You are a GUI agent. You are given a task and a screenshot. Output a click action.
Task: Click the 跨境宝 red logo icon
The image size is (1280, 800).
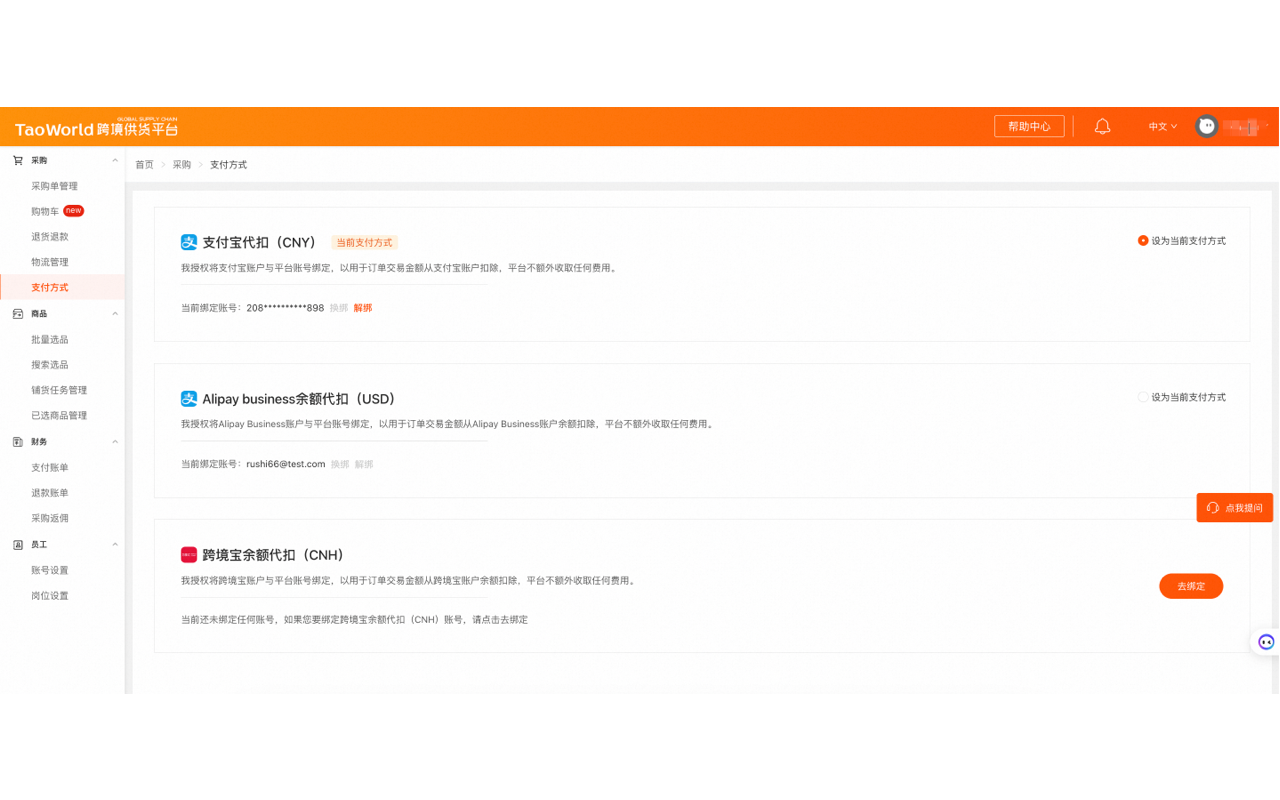189,555
